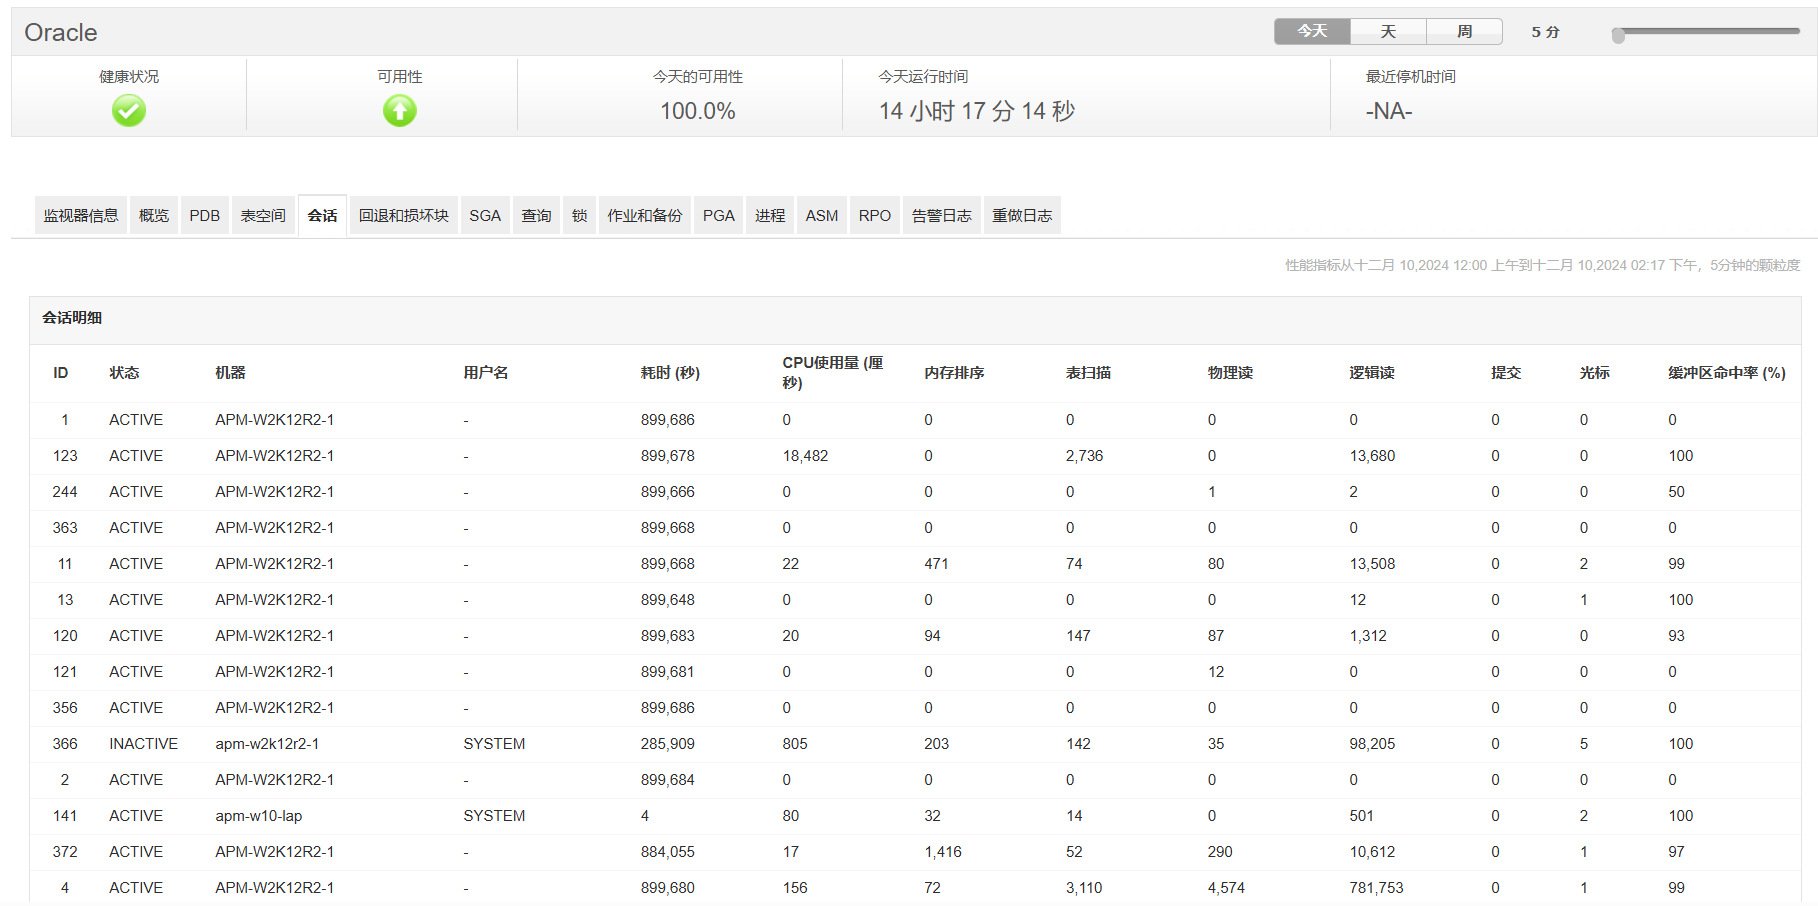Click the 缓冲区命中率 (%) column header
Screen dimensions: 1818x906
coord(1727,373)
